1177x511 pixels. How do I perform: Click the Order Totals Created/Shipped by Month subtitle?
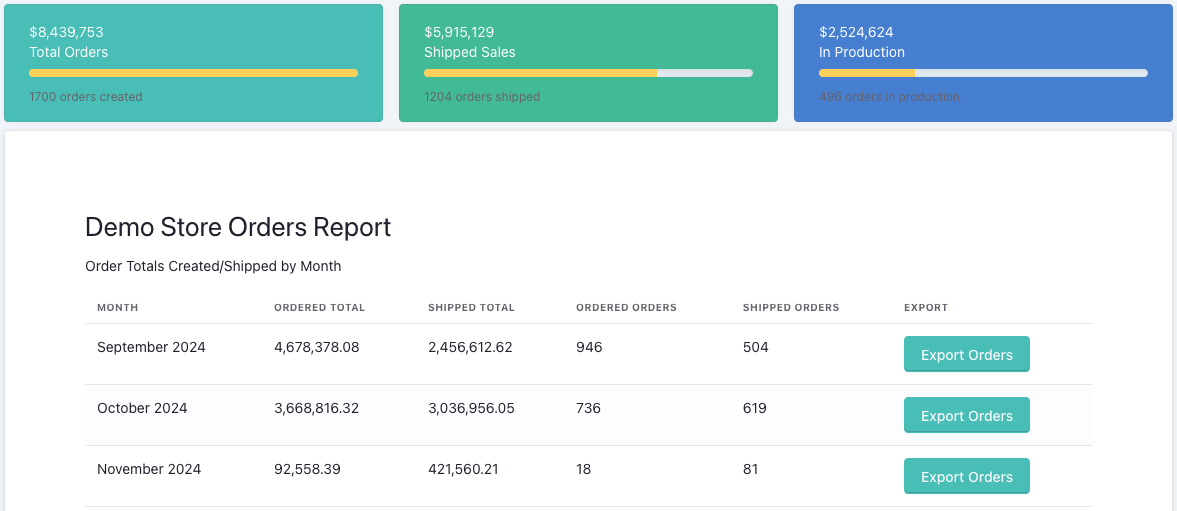[x=213, y=266]
